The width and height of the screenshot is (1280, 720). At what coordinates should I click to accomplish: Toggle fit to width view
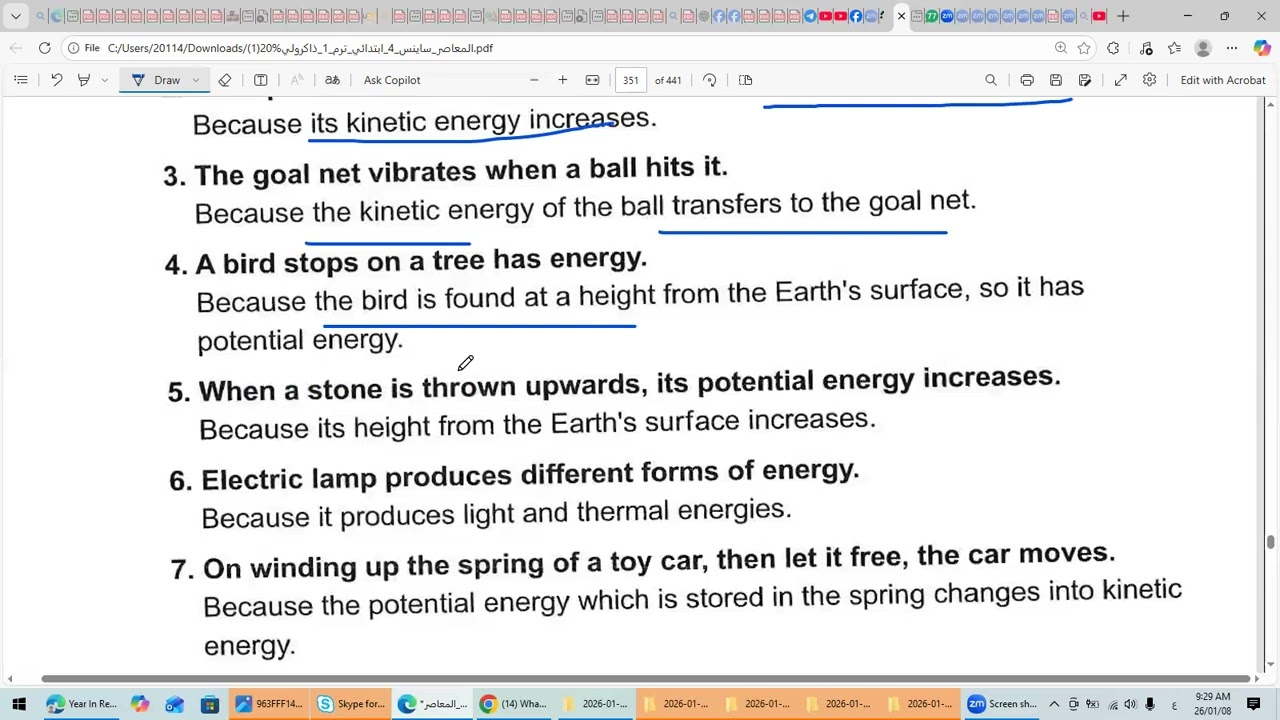(x=592, y=80)
